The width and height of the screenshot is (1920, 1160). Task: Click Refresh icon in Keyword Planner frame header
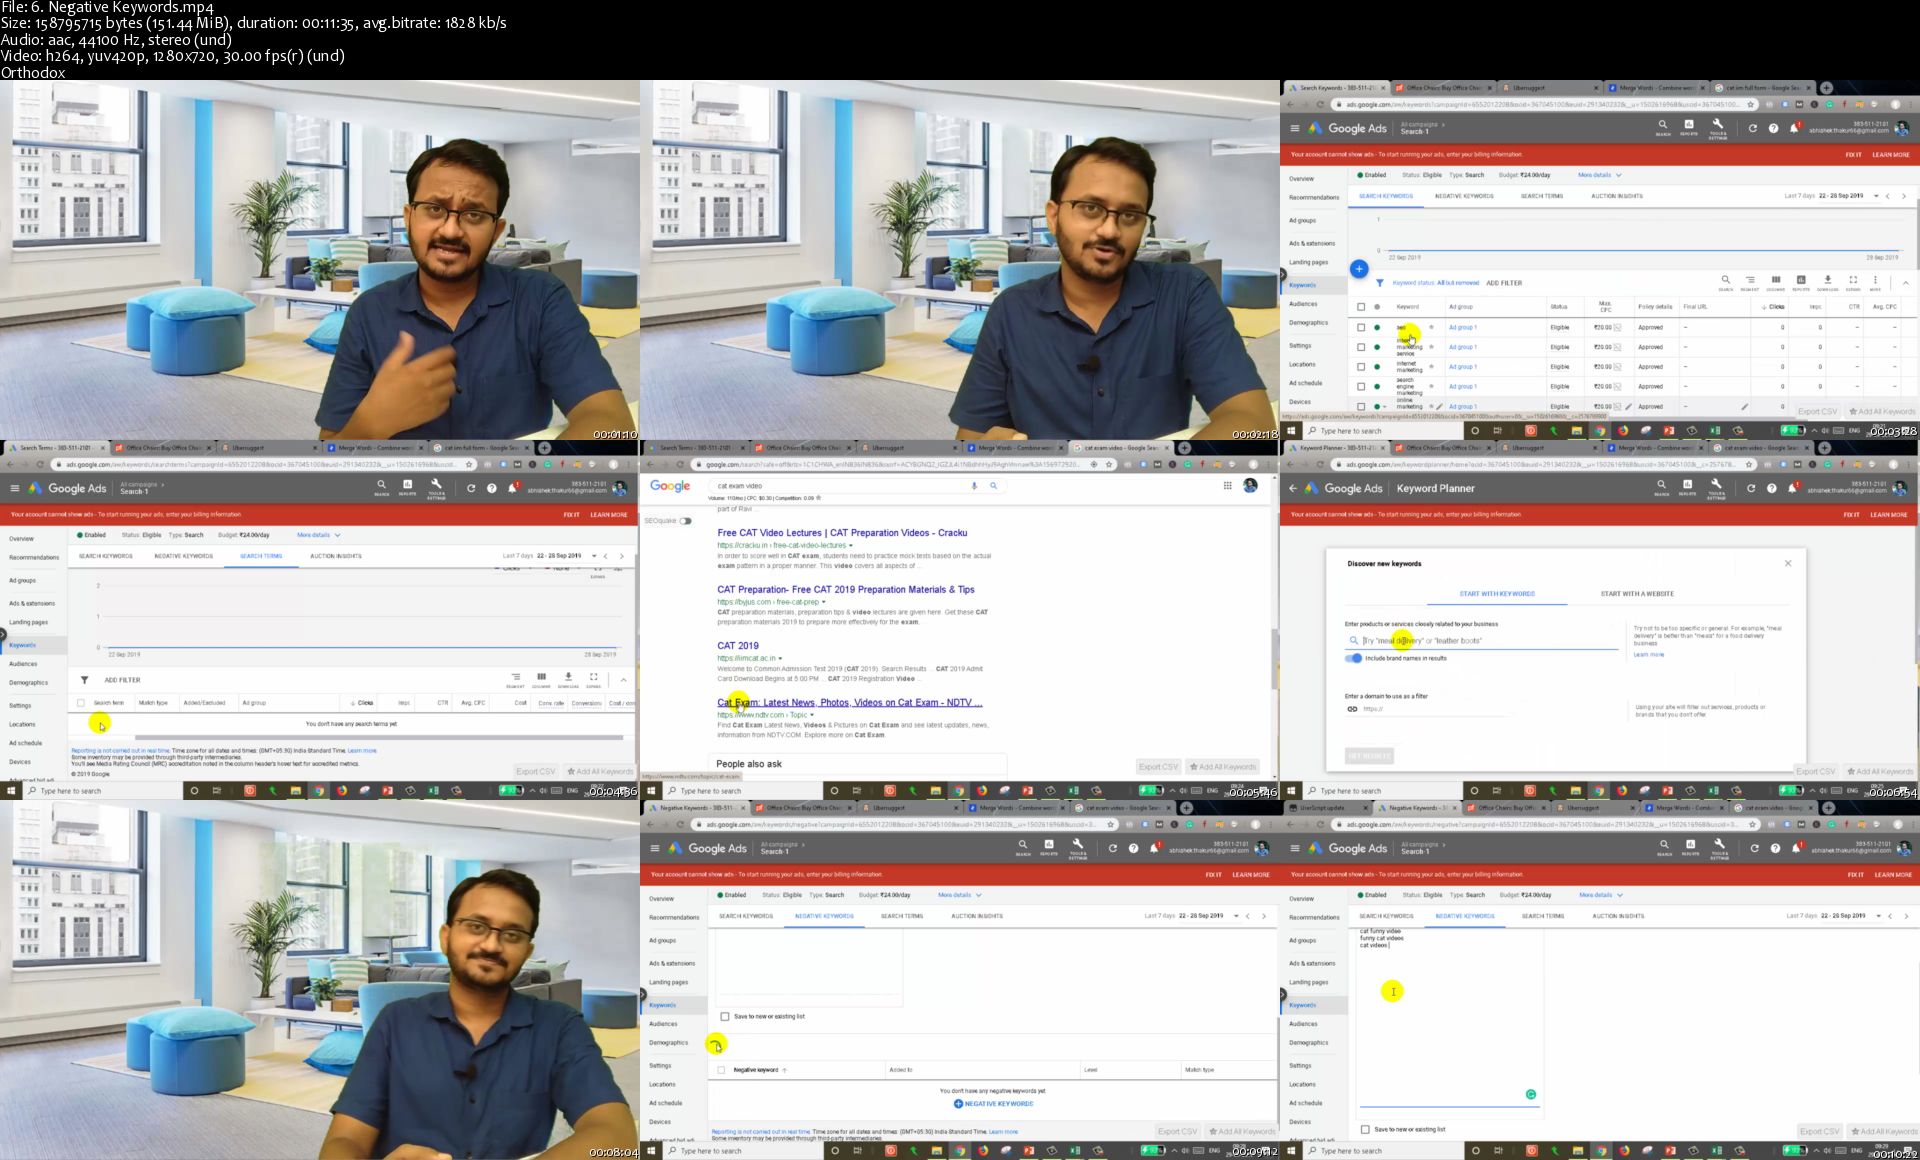(1751, 488)
